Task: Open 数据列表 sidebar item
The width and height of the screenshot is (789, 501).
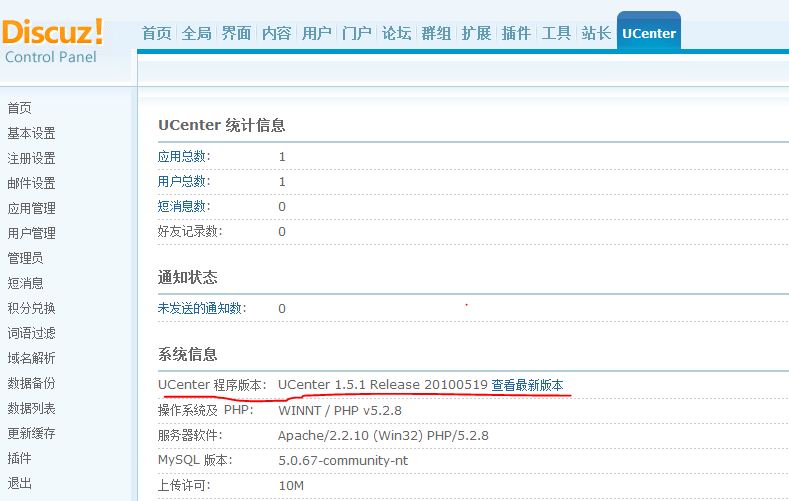Action: point(31,408)
